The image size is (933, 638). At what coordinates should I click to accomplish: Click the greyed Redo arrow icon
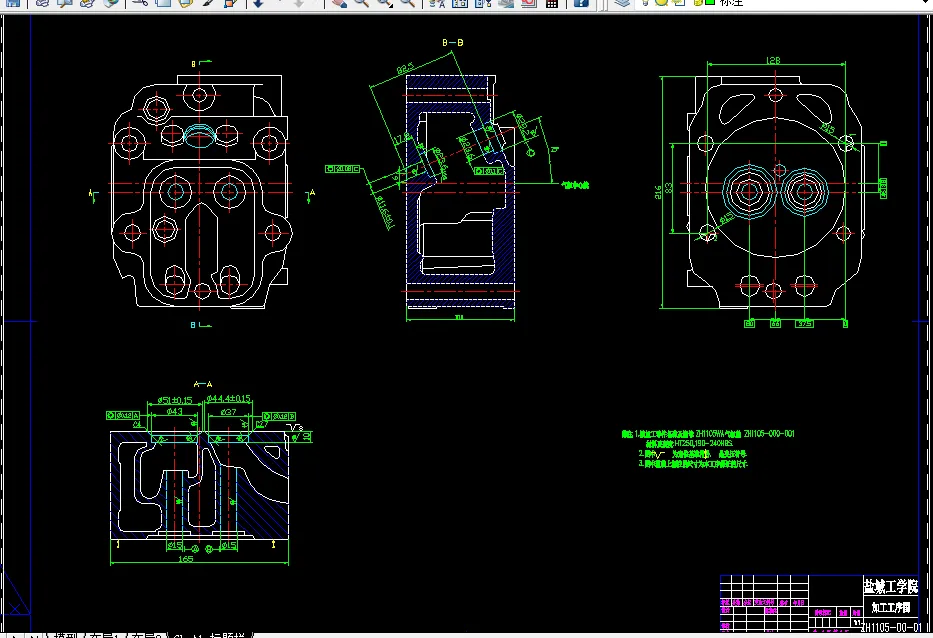[299, 3]
